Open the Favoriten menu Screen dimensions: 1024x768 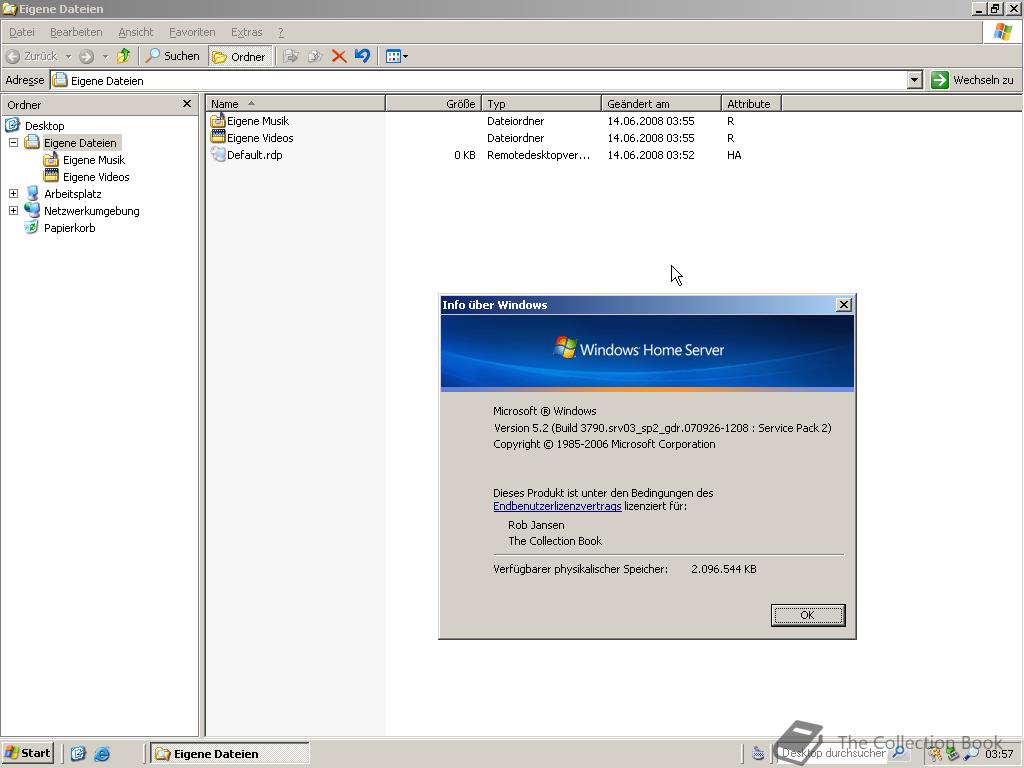(x=192, y=32)
